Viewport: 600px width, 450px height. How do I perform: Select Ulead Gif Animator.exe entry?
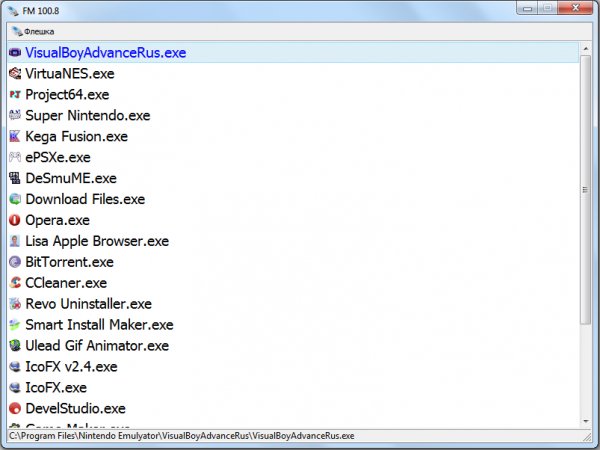293,346
